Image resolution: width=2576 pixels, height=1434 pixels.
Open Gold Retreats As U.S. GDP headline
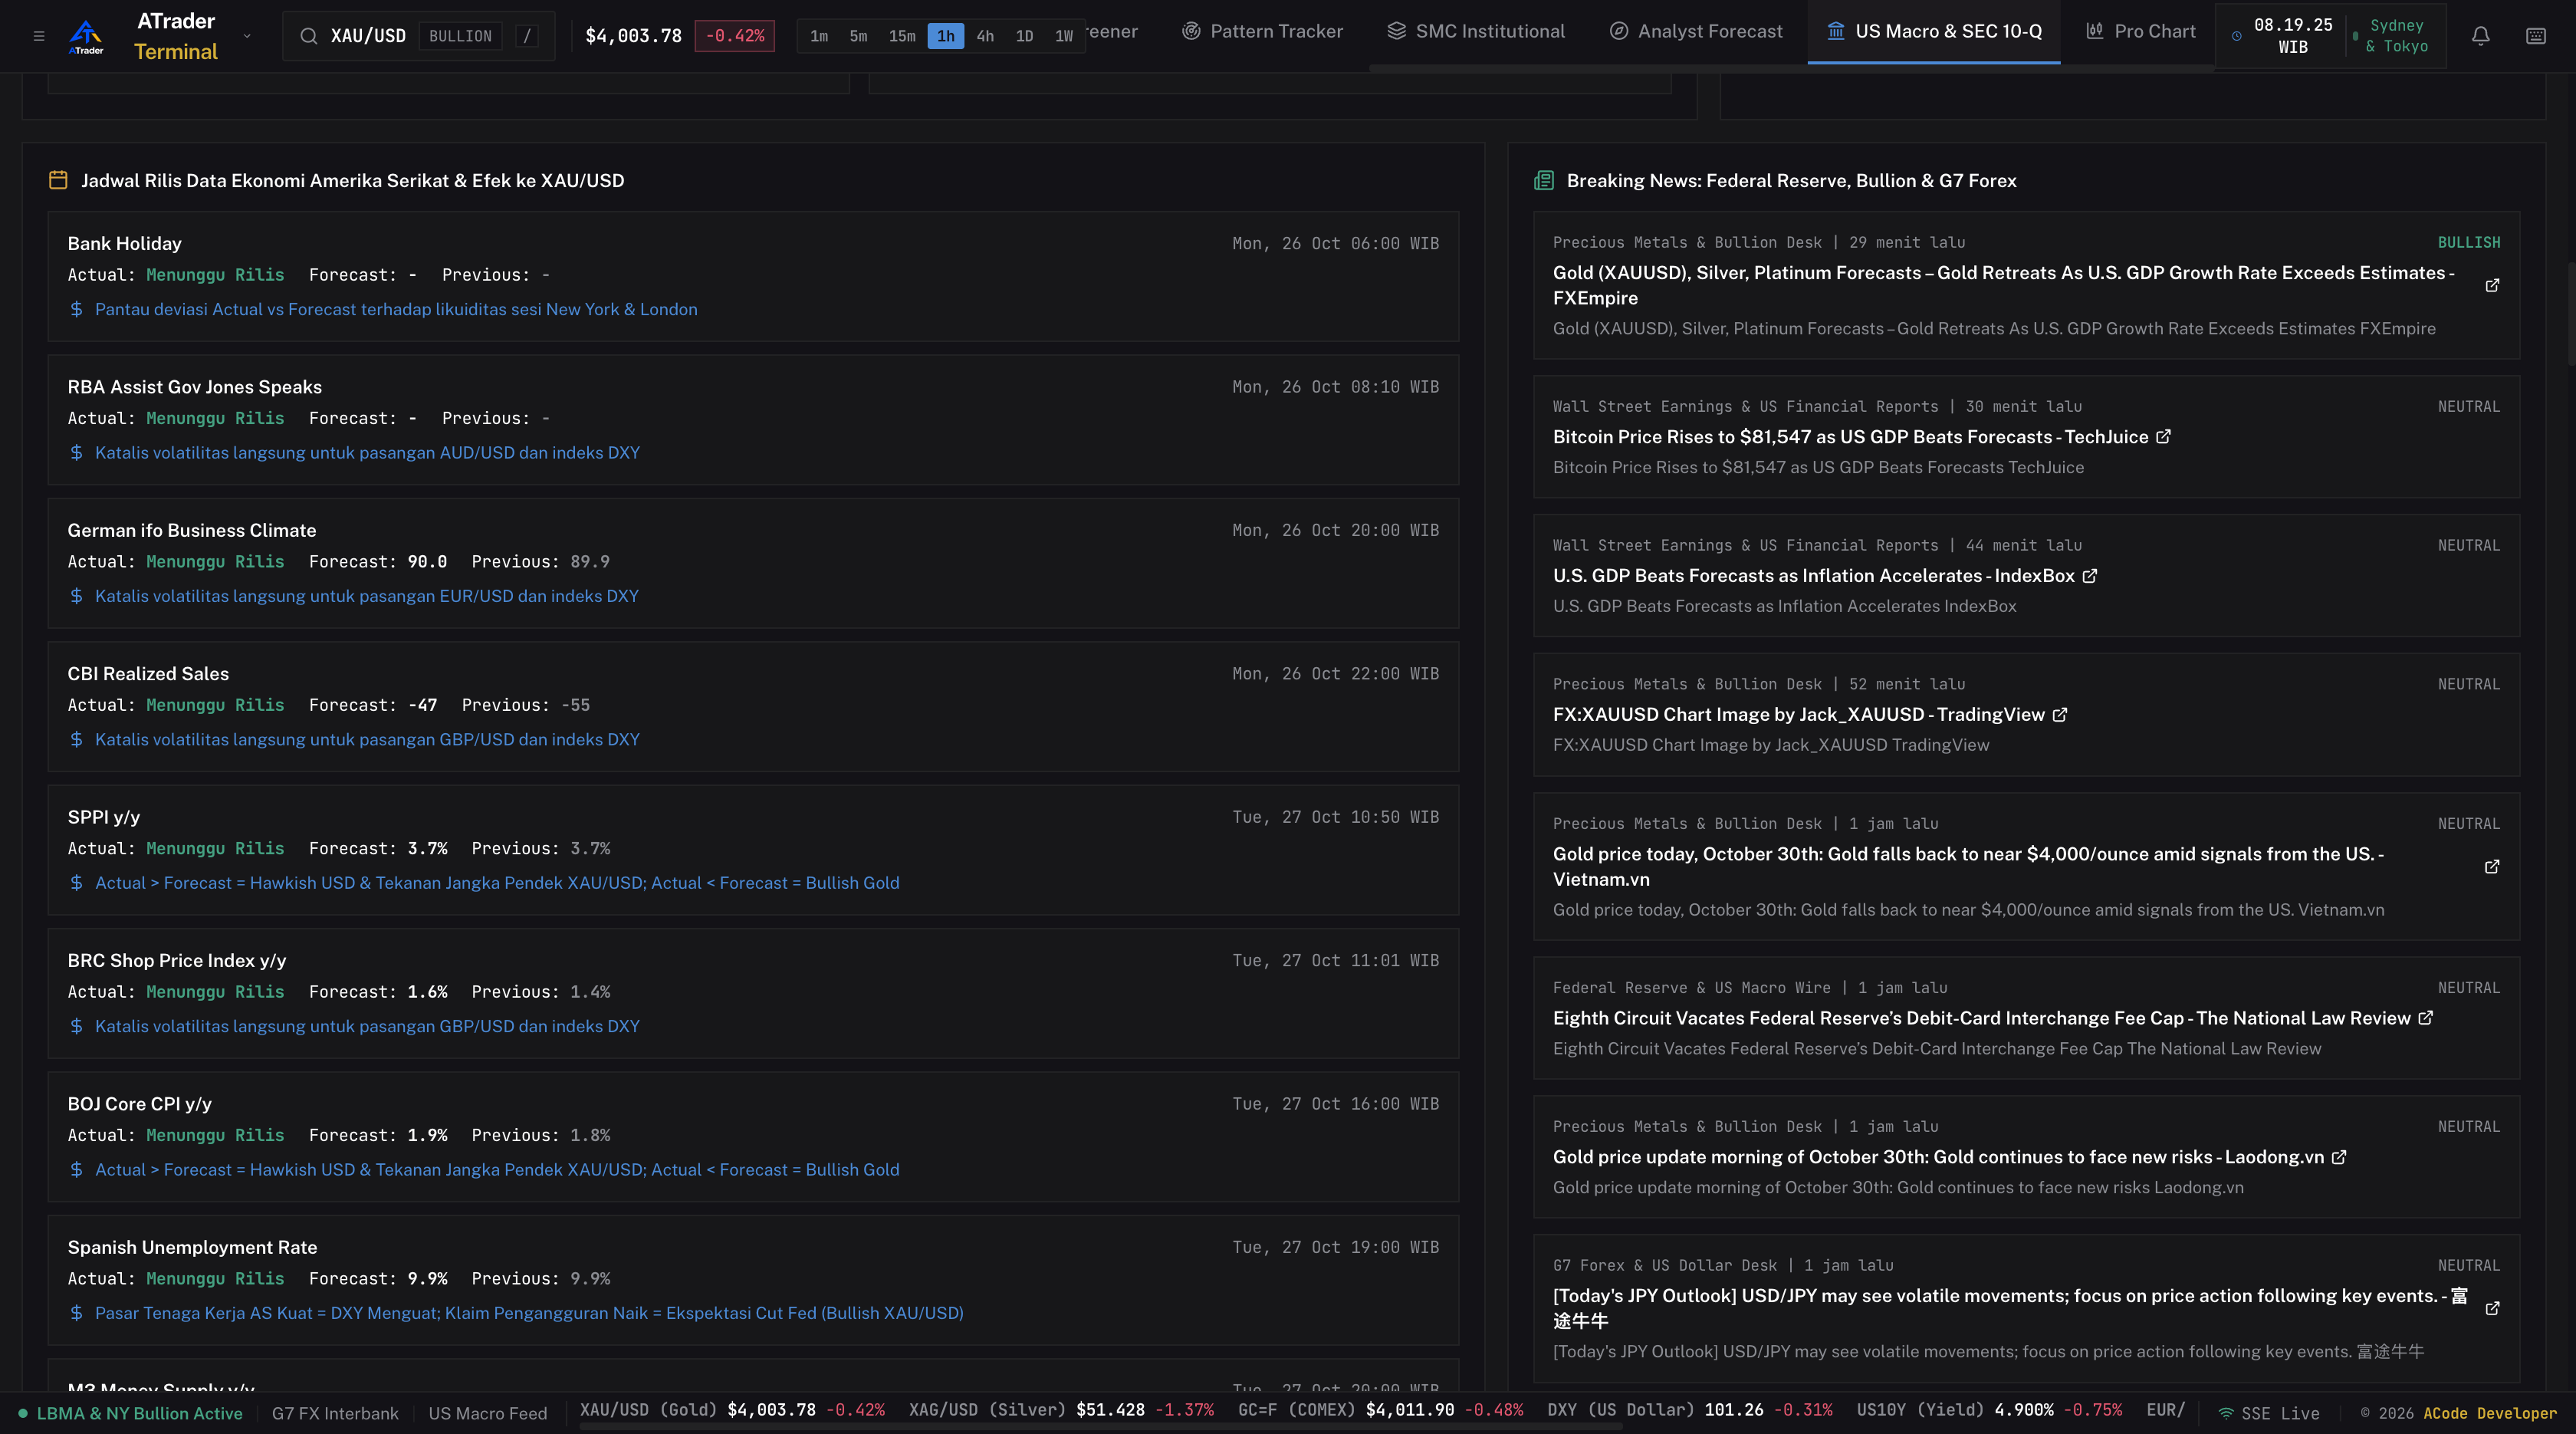[x=2003, y=285]
